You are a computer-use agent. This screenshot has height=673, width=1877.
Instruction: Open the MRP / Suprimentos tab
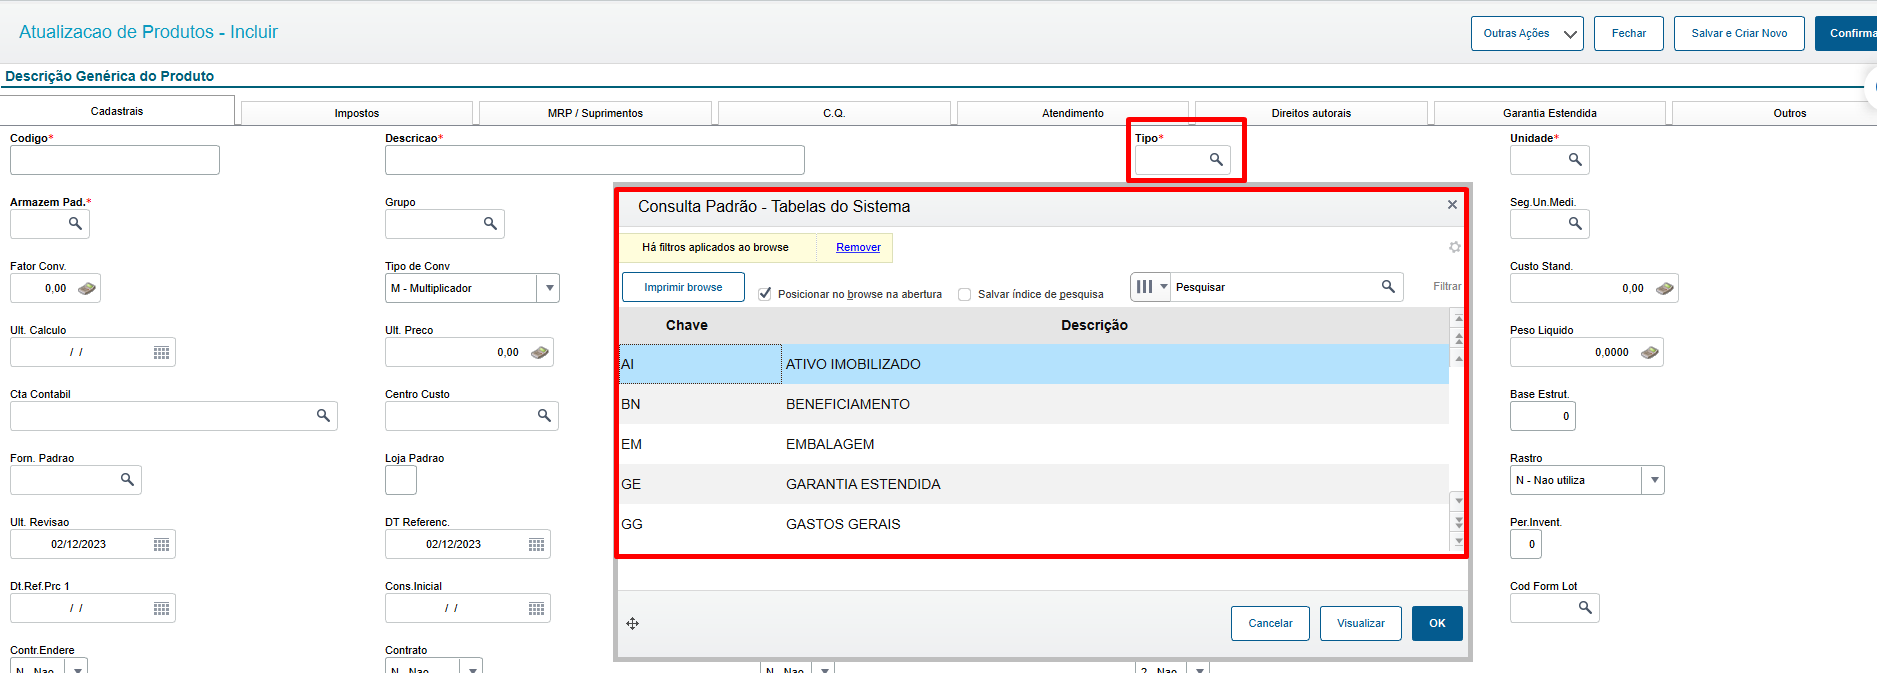tap(595, 113)
